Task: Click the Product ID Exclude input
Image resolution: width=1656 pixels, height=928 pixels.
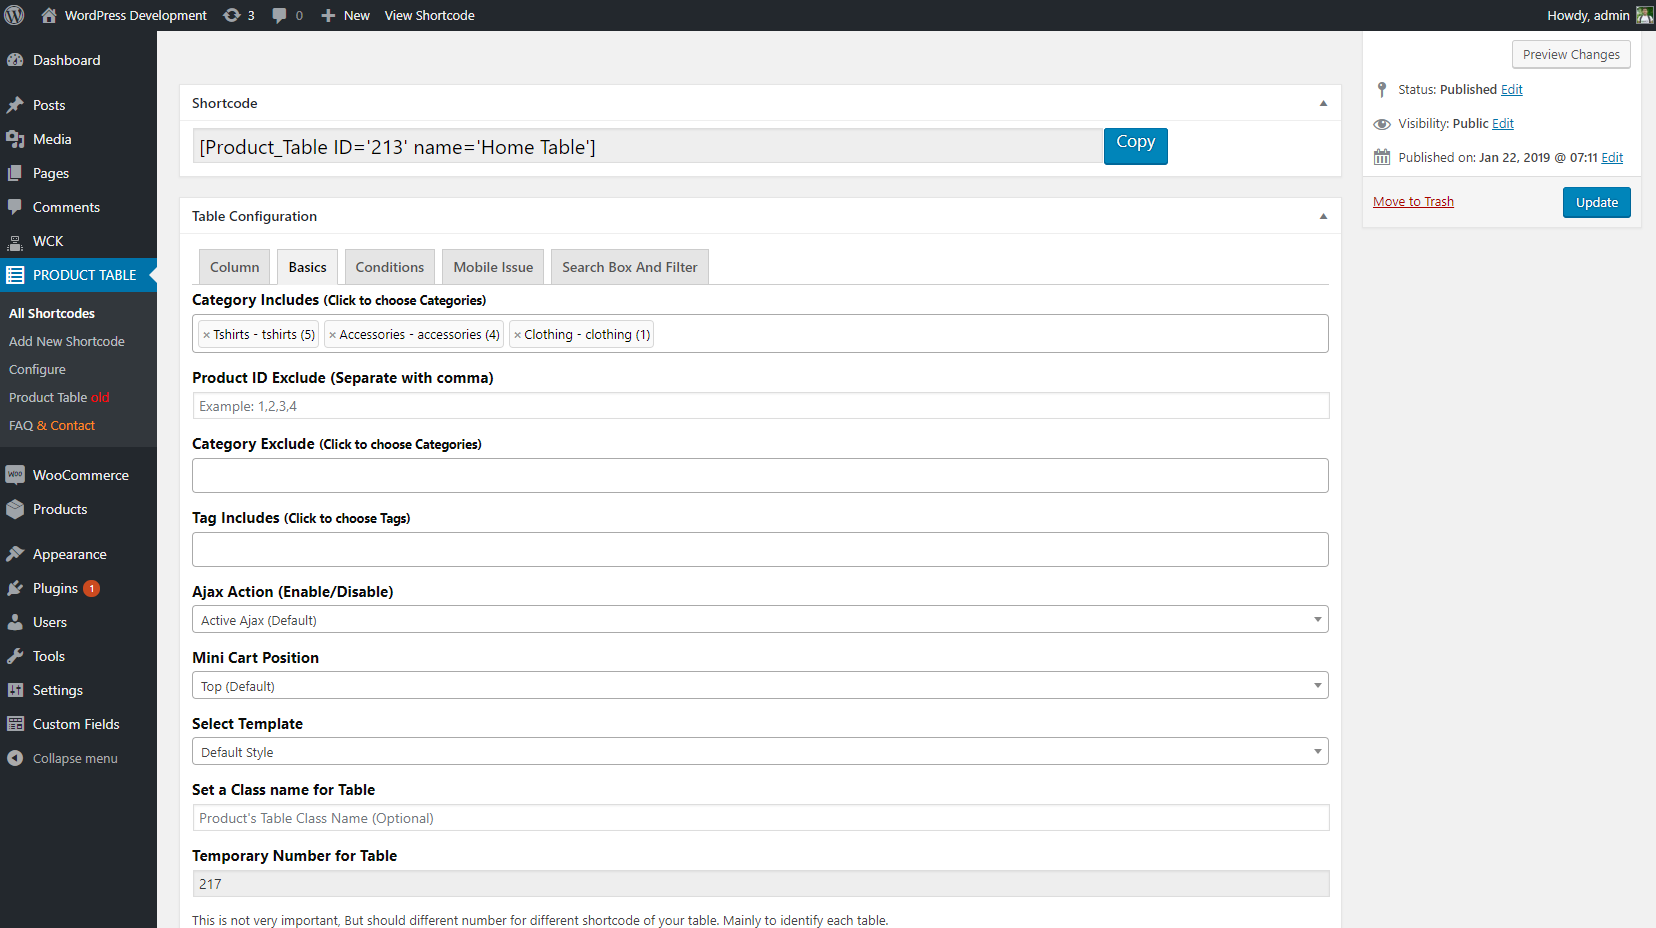Action: click(x=760, y=406)
